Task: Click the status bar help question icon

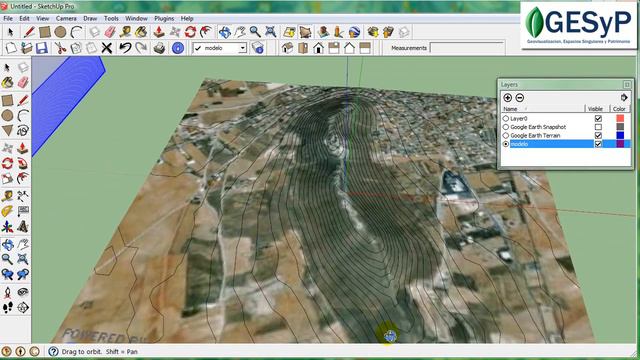Action: [x=53, y=351]
